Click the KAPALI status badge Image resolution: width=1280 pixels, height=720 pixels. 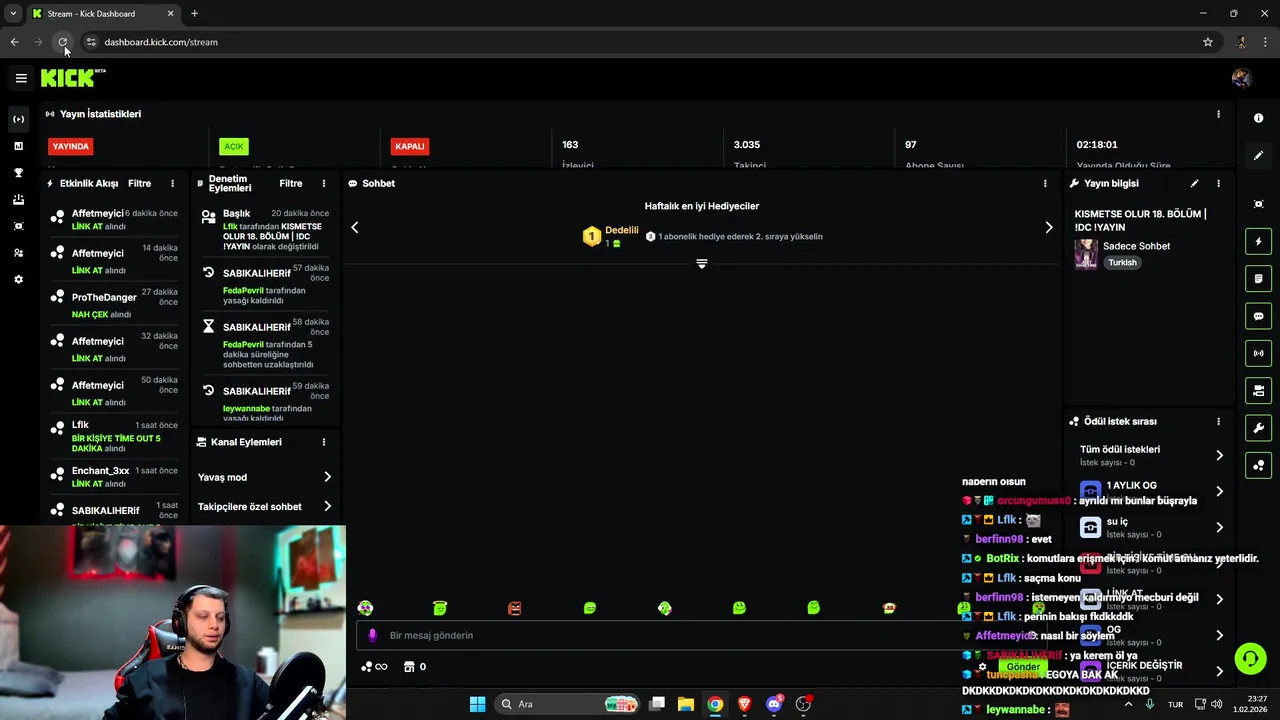(410, 146)
